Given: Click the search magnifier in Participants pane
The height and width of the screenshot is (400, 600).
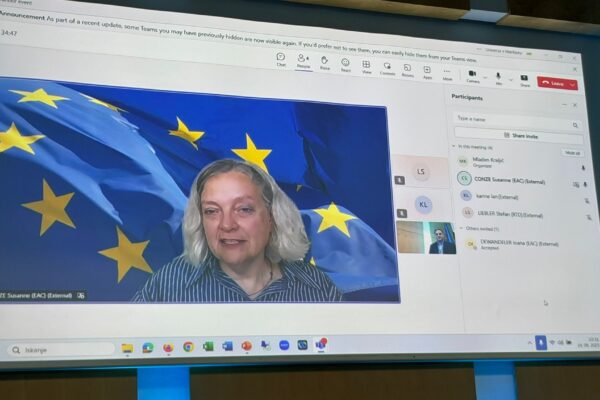Looking at the screenshot, I should (x=575, y=125).
